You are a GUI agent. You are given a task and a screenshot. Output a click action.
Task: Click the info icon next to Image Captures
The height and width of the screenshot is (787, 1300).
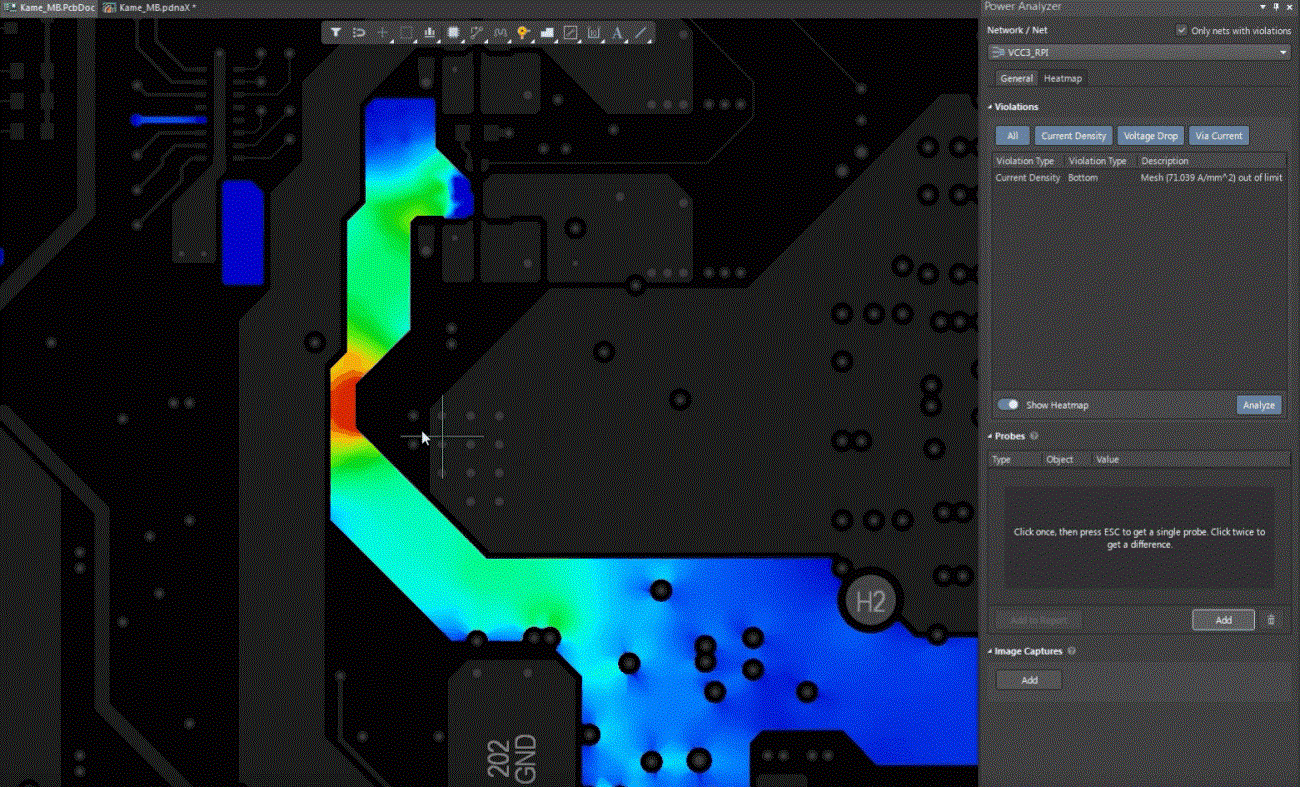(1069, 651)
